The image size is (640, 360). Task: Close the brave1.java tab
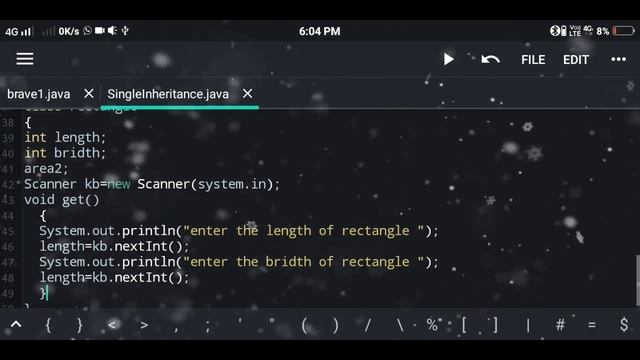click(x=89, y=94)
